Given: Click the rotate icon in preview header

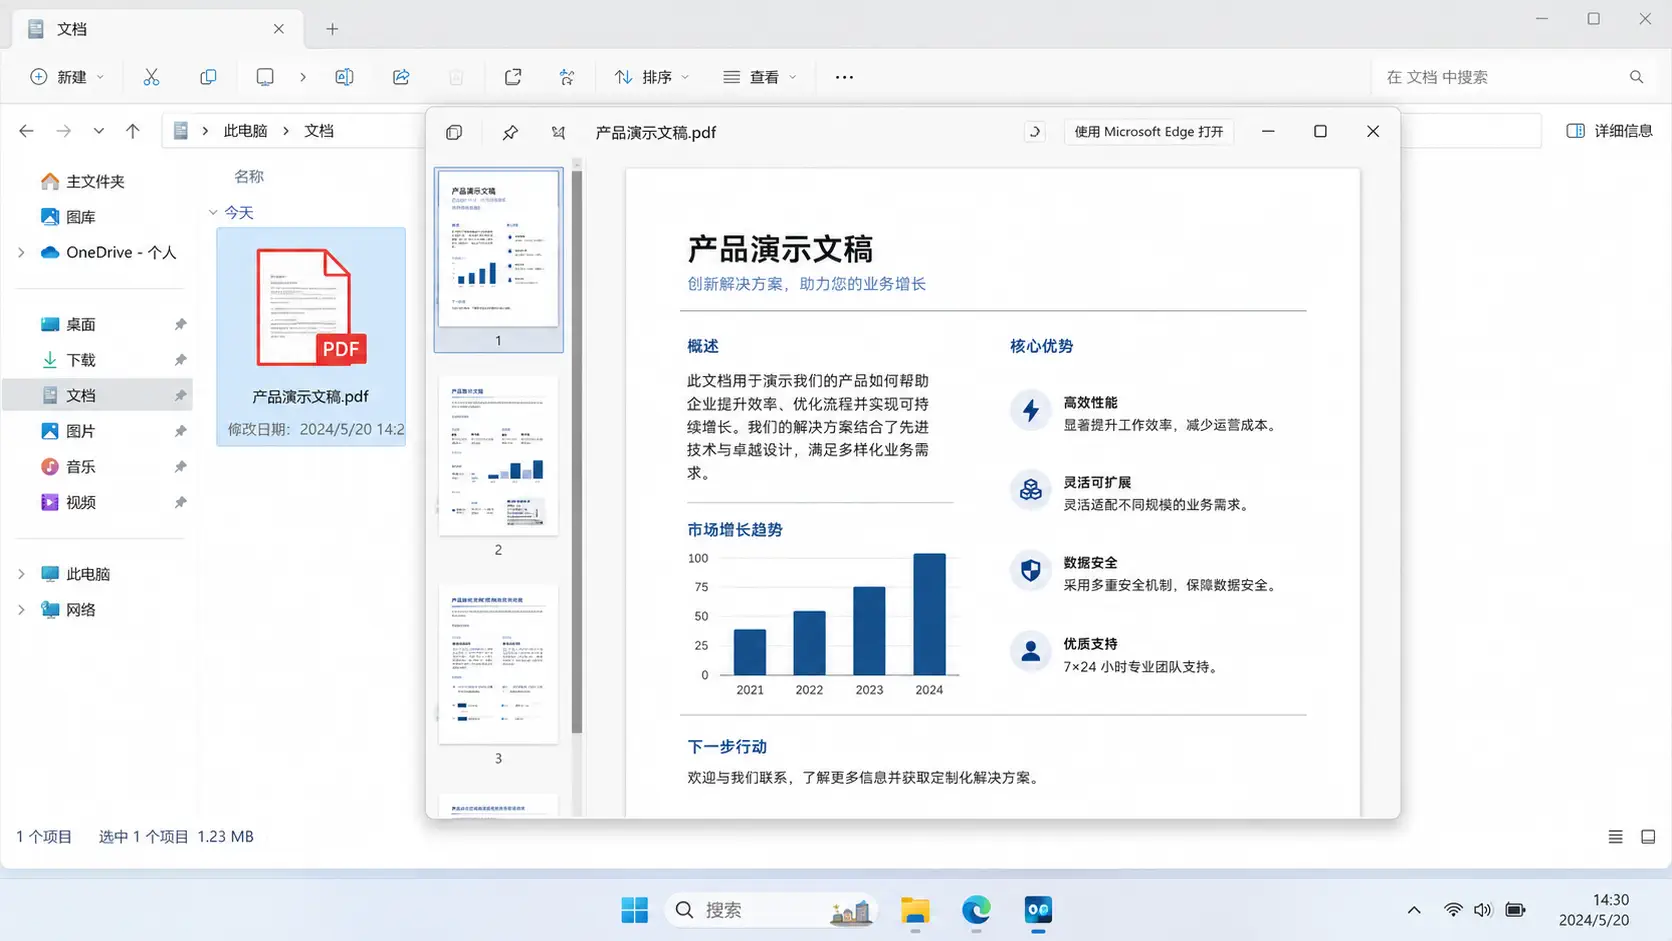Looking at the screenshot, I should 1035,132.
